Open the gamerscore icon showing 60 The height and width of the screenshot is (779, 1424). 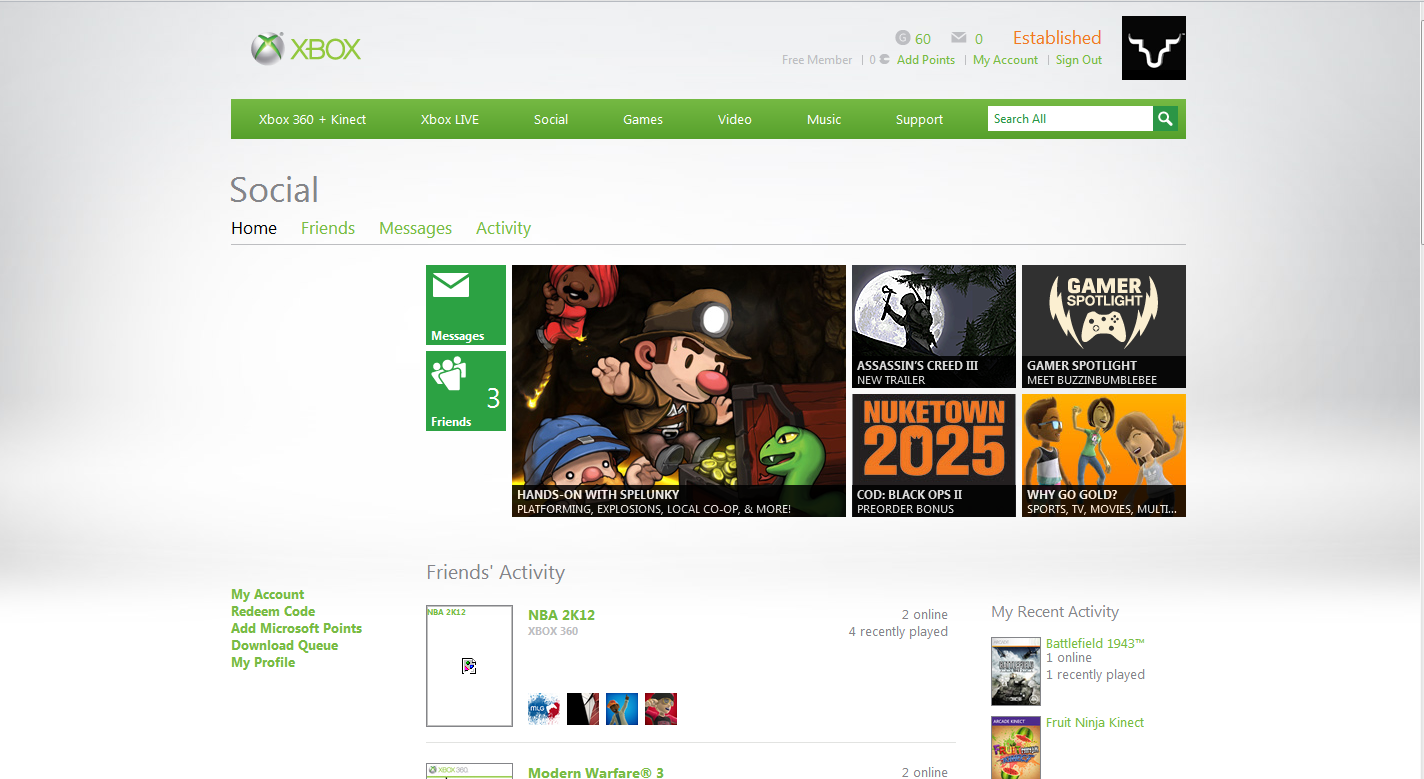click(x=903, y=38)
